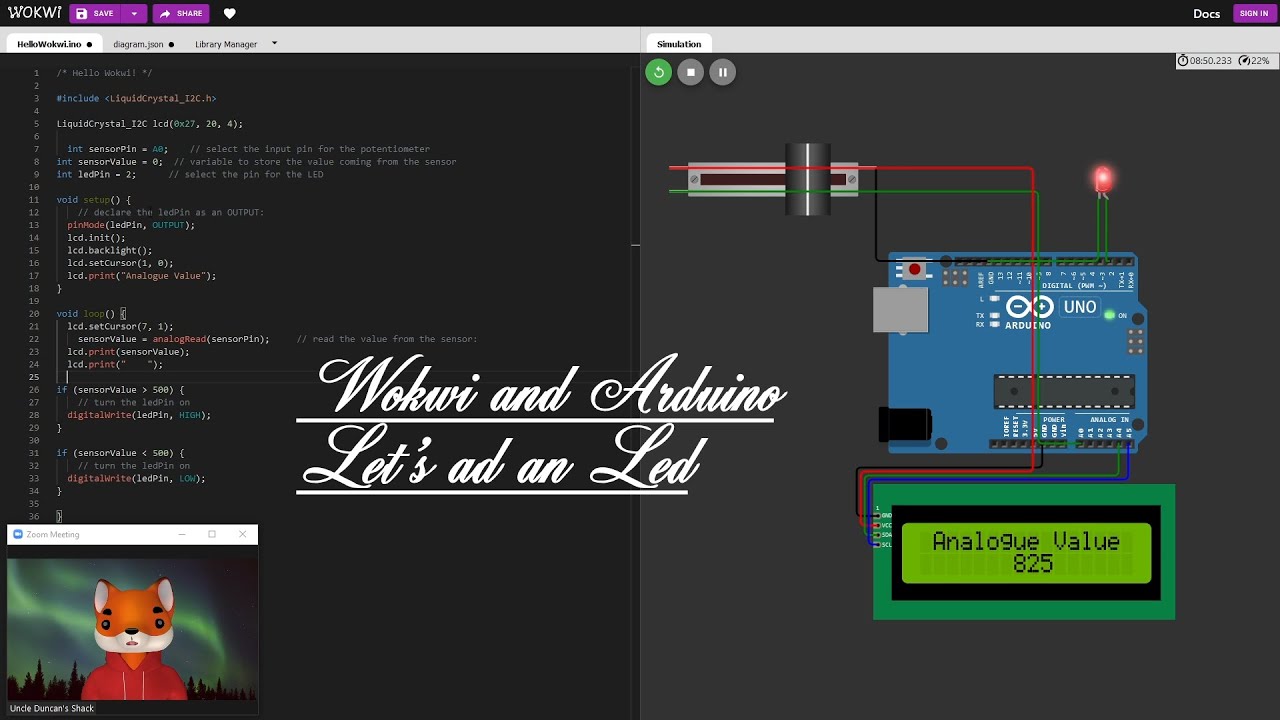Click the lcd.backlight() code line
Viewport: 1280px width, 720px height.
110,251
